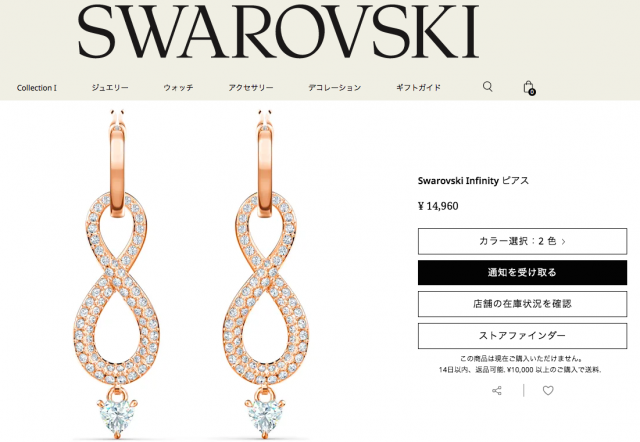
Task: Open the ジュエリー menu
Action: pos(110,87)
